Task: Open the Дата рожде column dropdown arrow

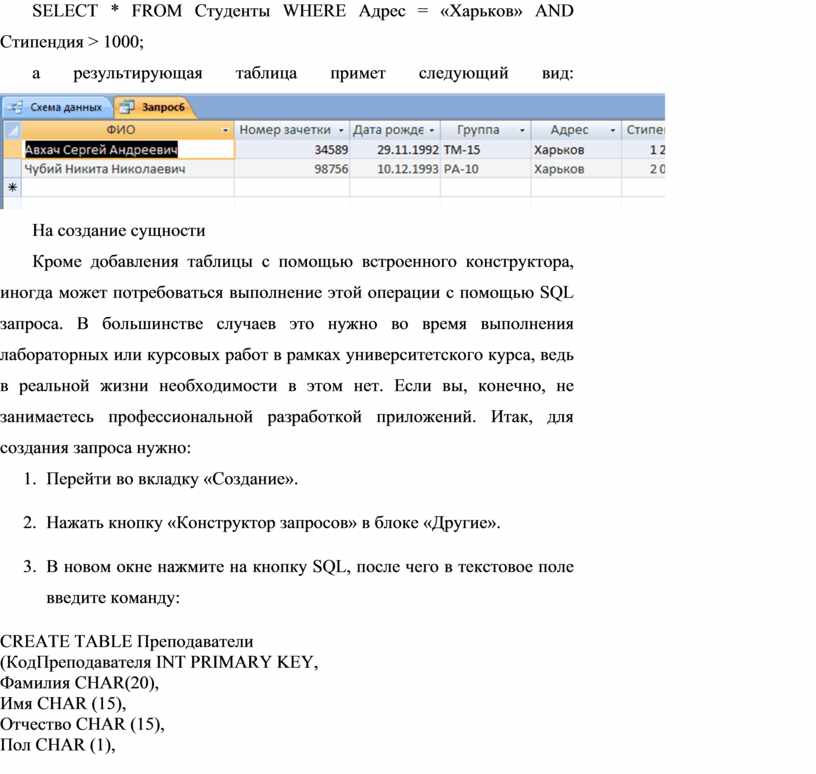Action: click(x=431, y=130)
